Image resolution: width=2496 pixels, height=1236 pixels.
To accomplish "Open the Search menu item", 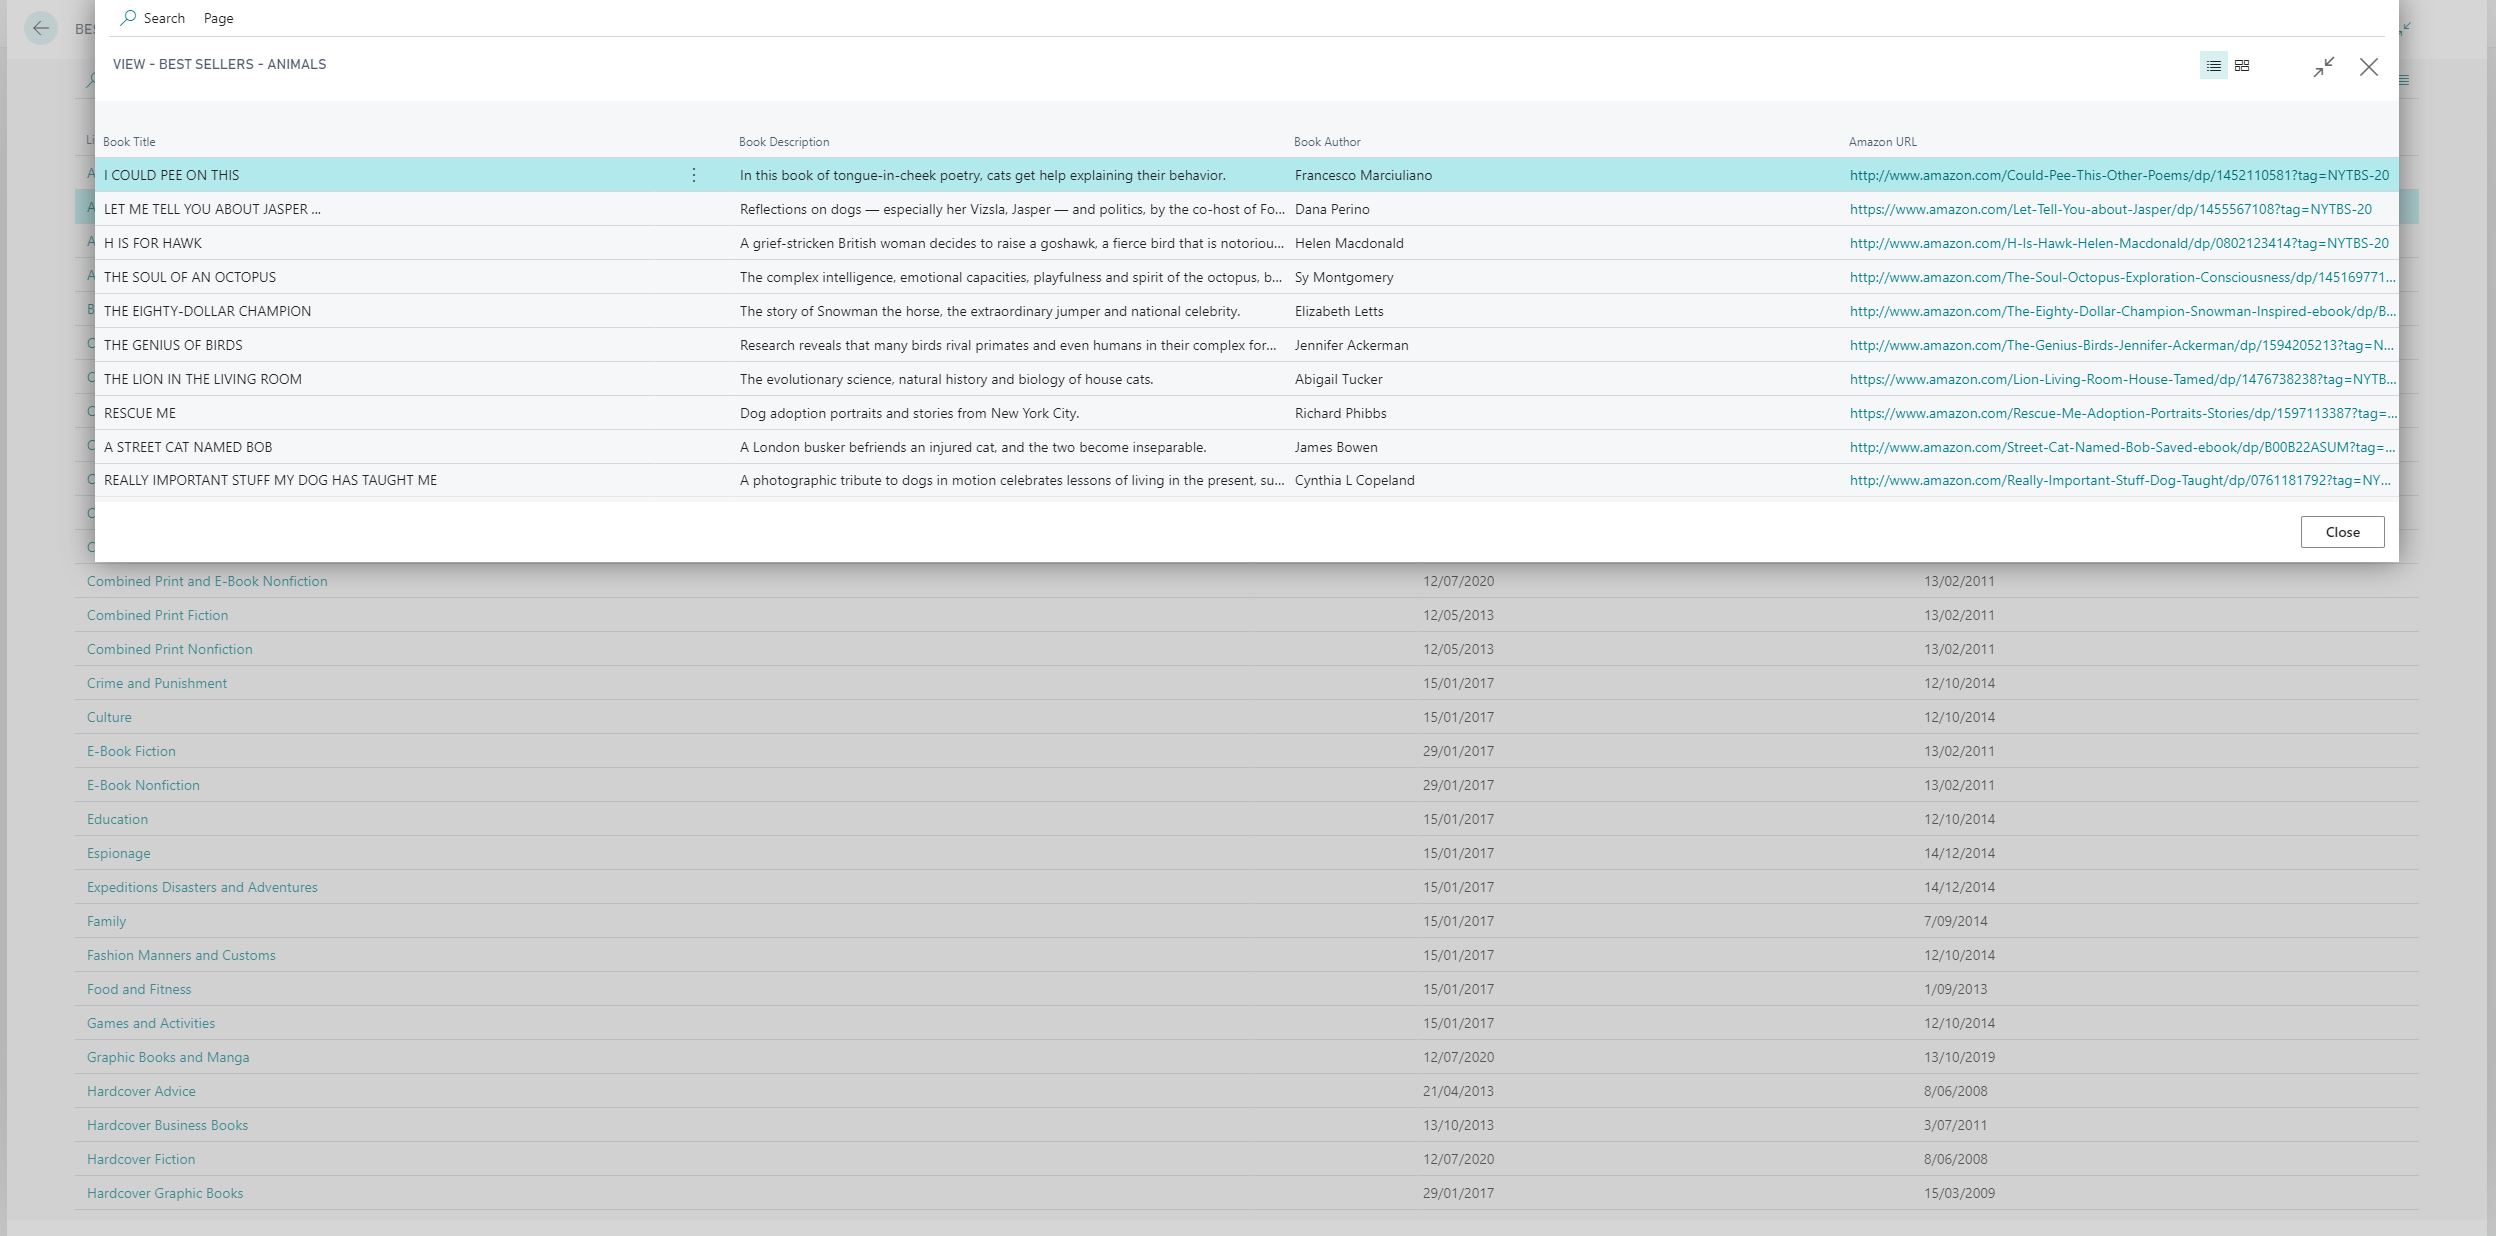I will (165, 17).
